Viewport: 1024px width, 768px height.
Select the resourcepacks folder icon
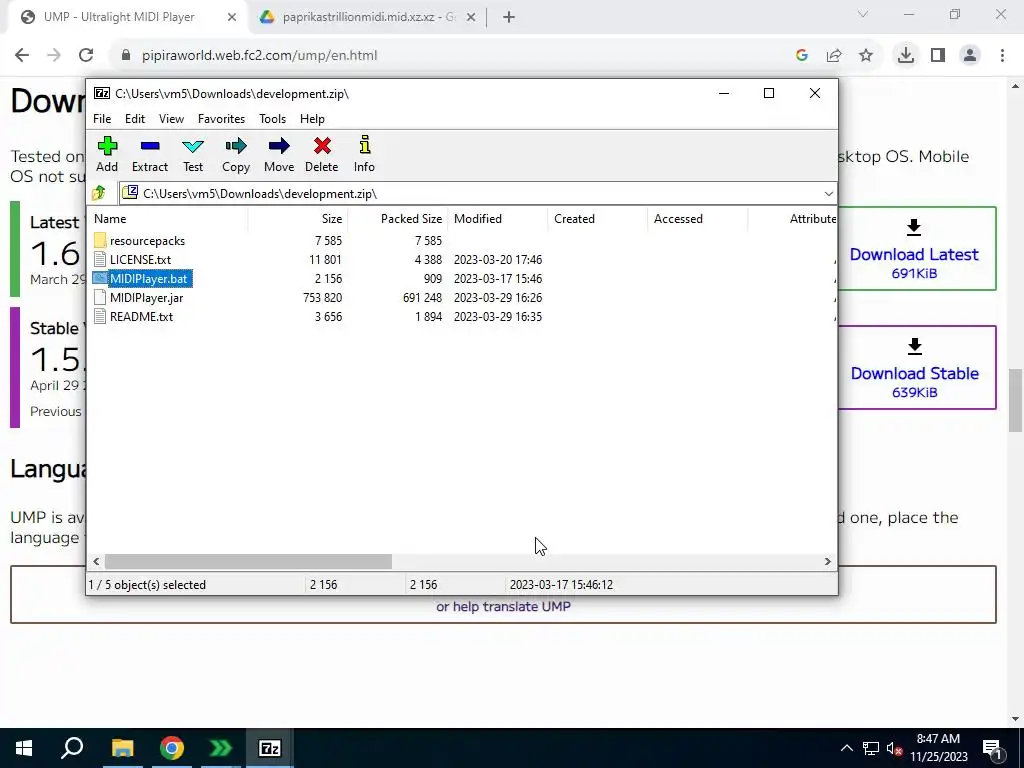pos(99,240)
